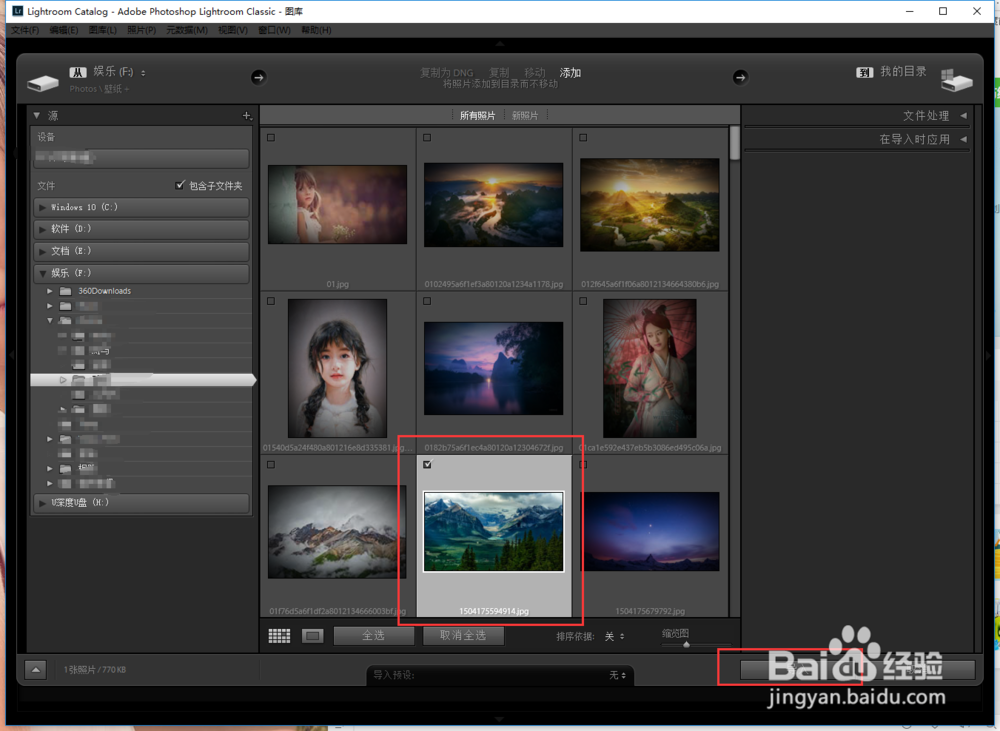Image resolution: width=1000 pixels, height=731 pixels.
Task: Check the checkbox of 0182b75a6f1ec4a80120a12304672f.jpg
Action: tap(427, 301)
